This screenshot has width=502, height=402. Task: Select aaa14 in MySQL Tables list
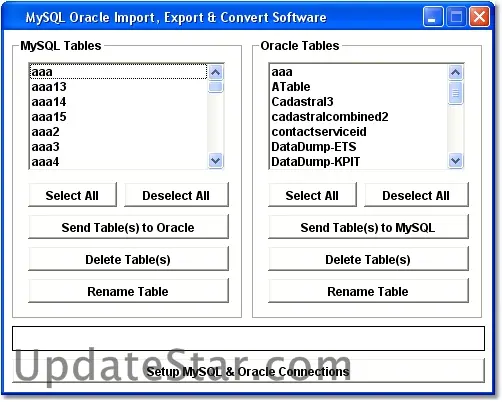[118, 102]
